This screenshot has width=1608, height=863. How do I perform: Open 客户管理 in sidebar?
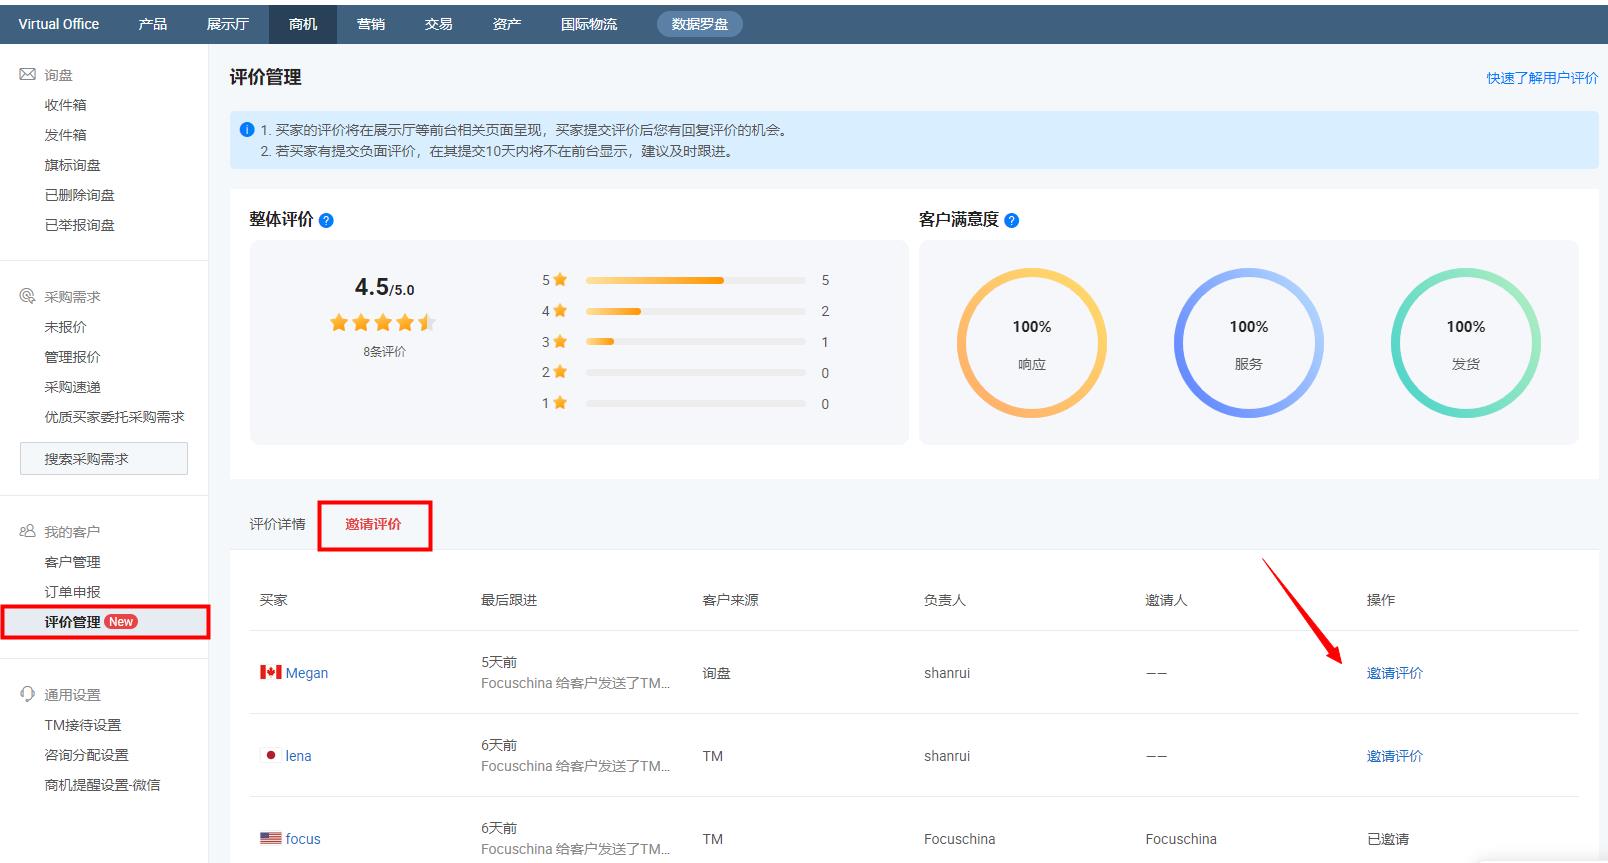pos(72,562)
